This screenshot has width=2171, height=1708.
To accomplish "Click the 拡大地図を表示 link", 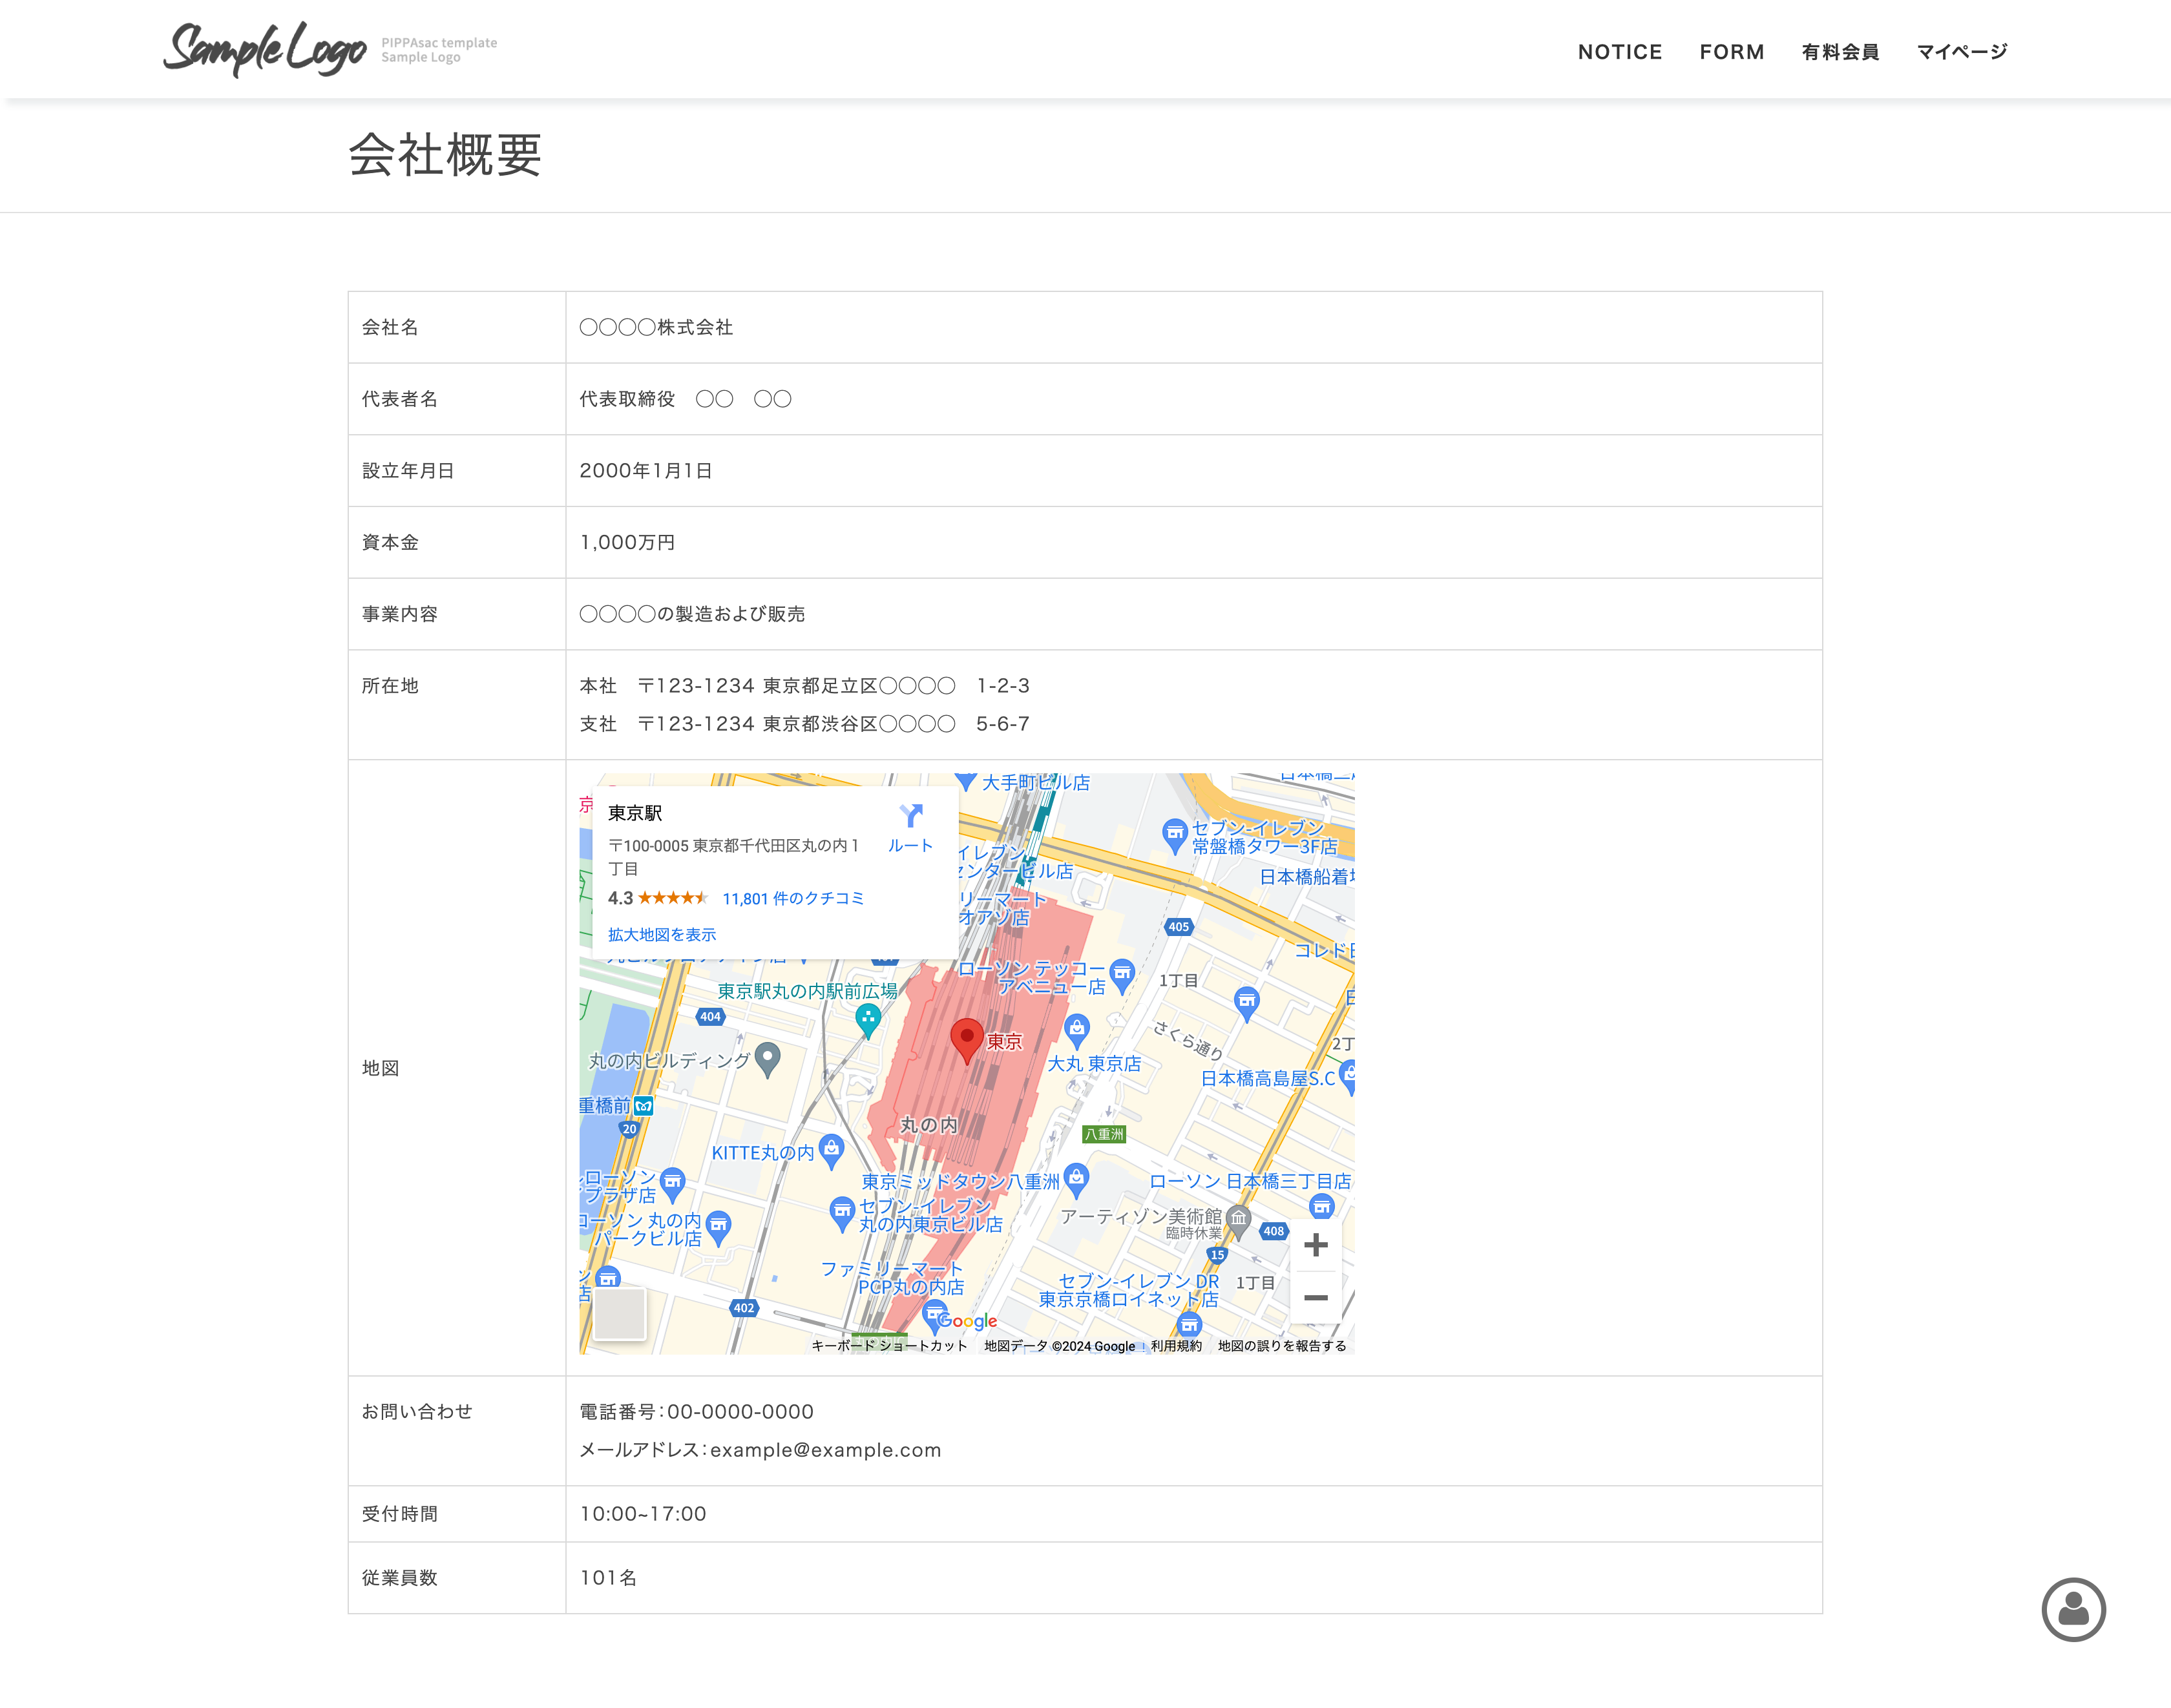I will pyautogui.click(x=661, y=934).
